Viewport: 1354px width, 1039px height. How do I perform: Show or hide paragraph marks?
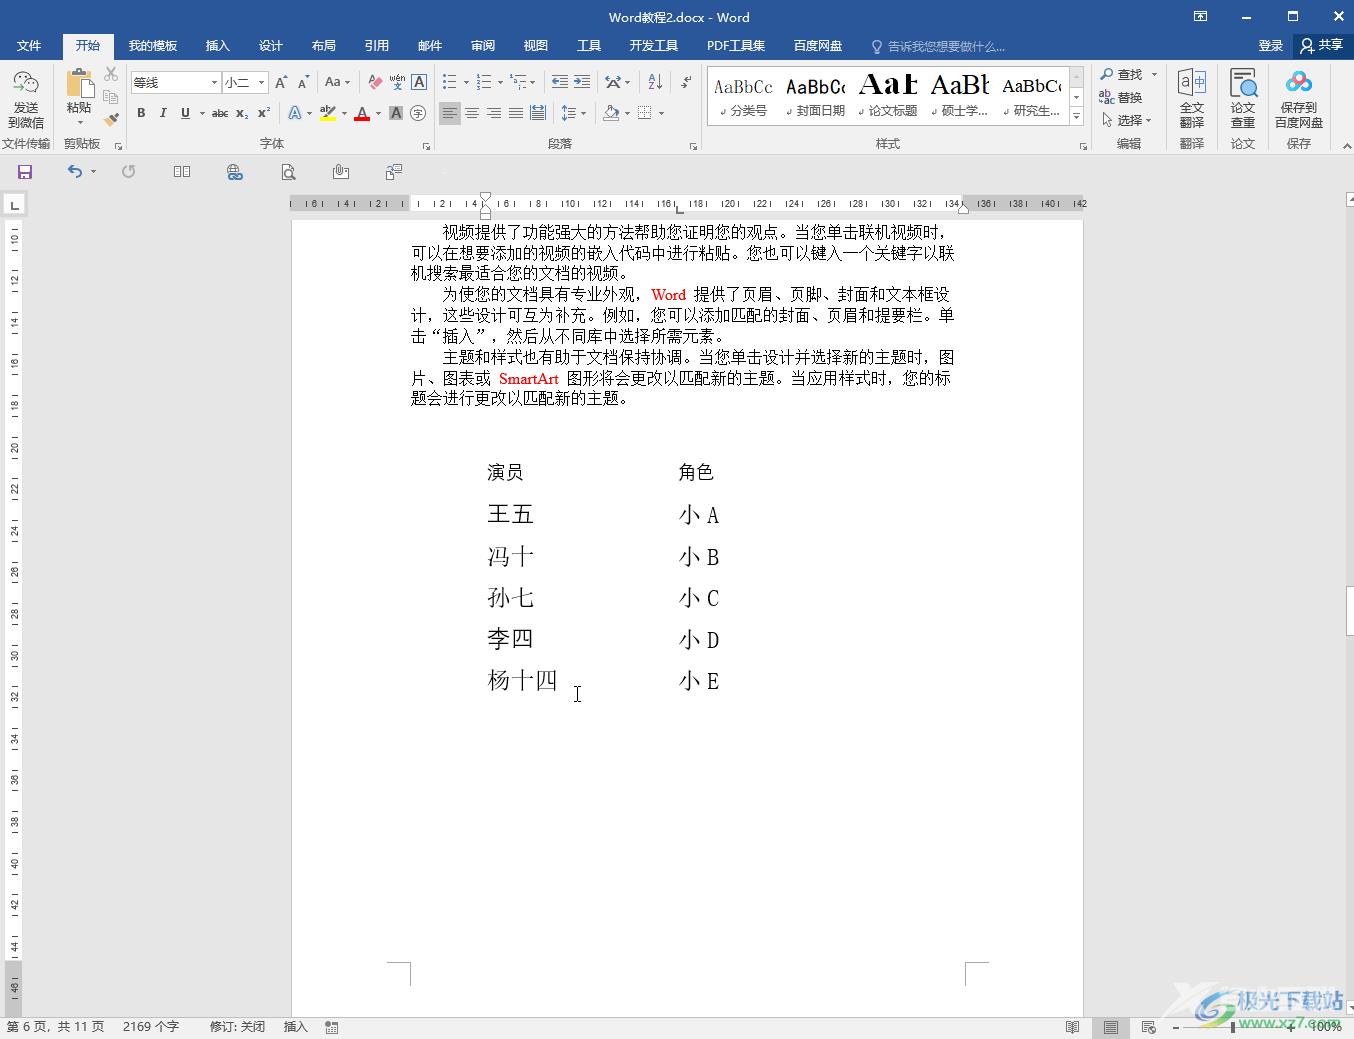(x=686, y=82)
